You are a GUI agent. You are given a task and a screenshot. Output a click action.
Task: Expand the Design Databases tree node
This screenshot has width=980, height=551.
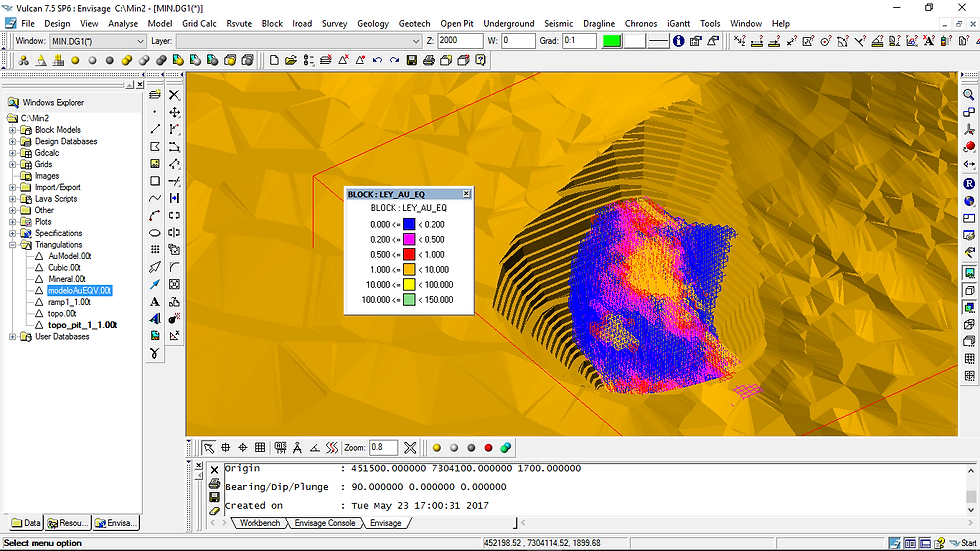[12, 142]
